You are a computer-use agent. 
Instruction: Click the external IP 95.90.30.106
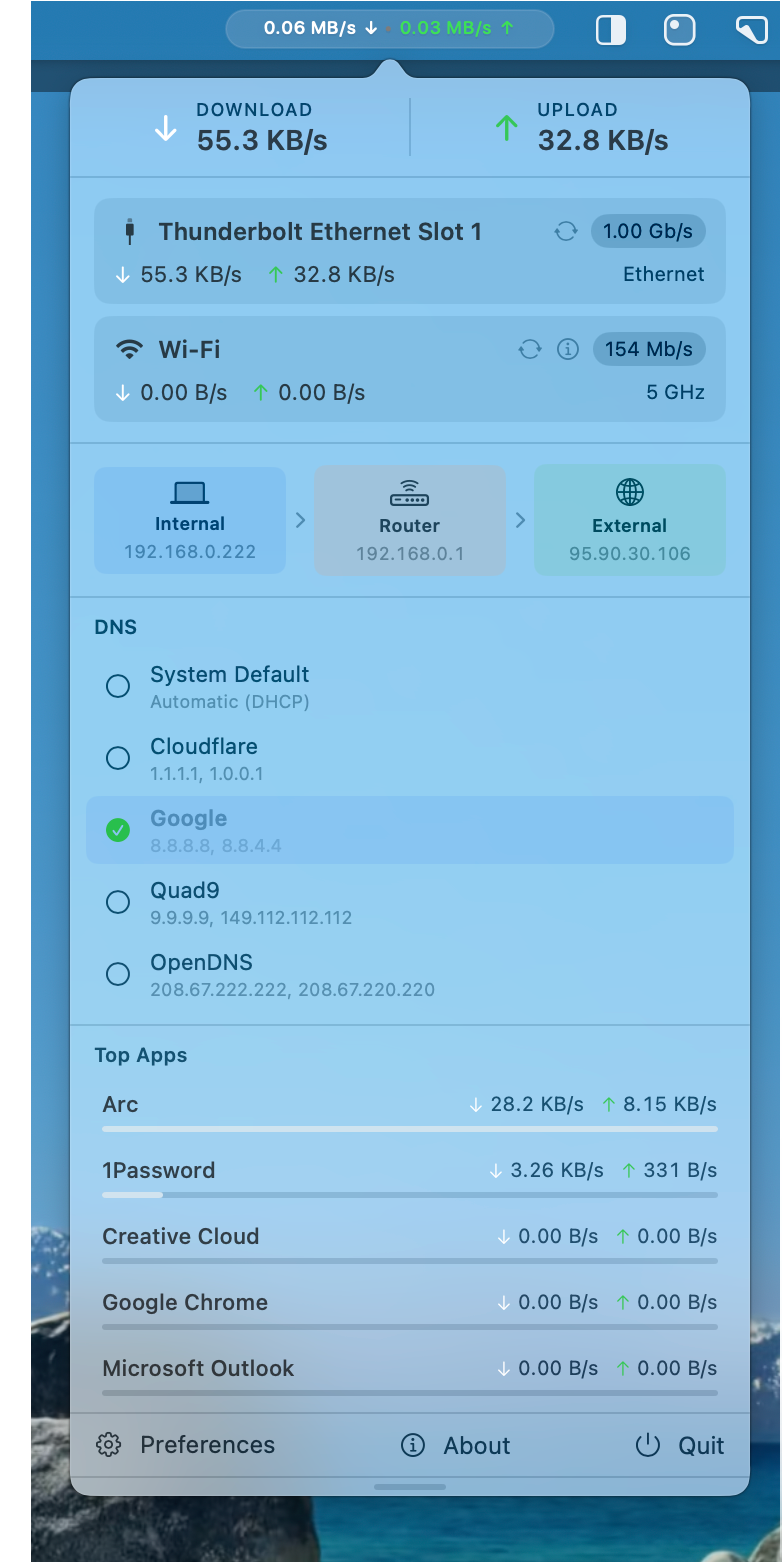tap(630, 553)
